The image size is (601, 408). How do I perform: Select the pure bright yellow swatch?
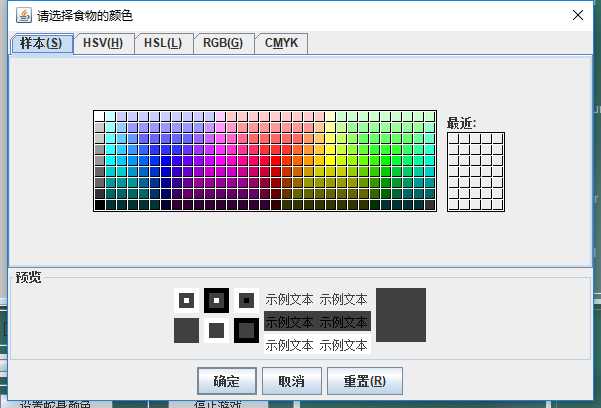click(x=330, y=161)
